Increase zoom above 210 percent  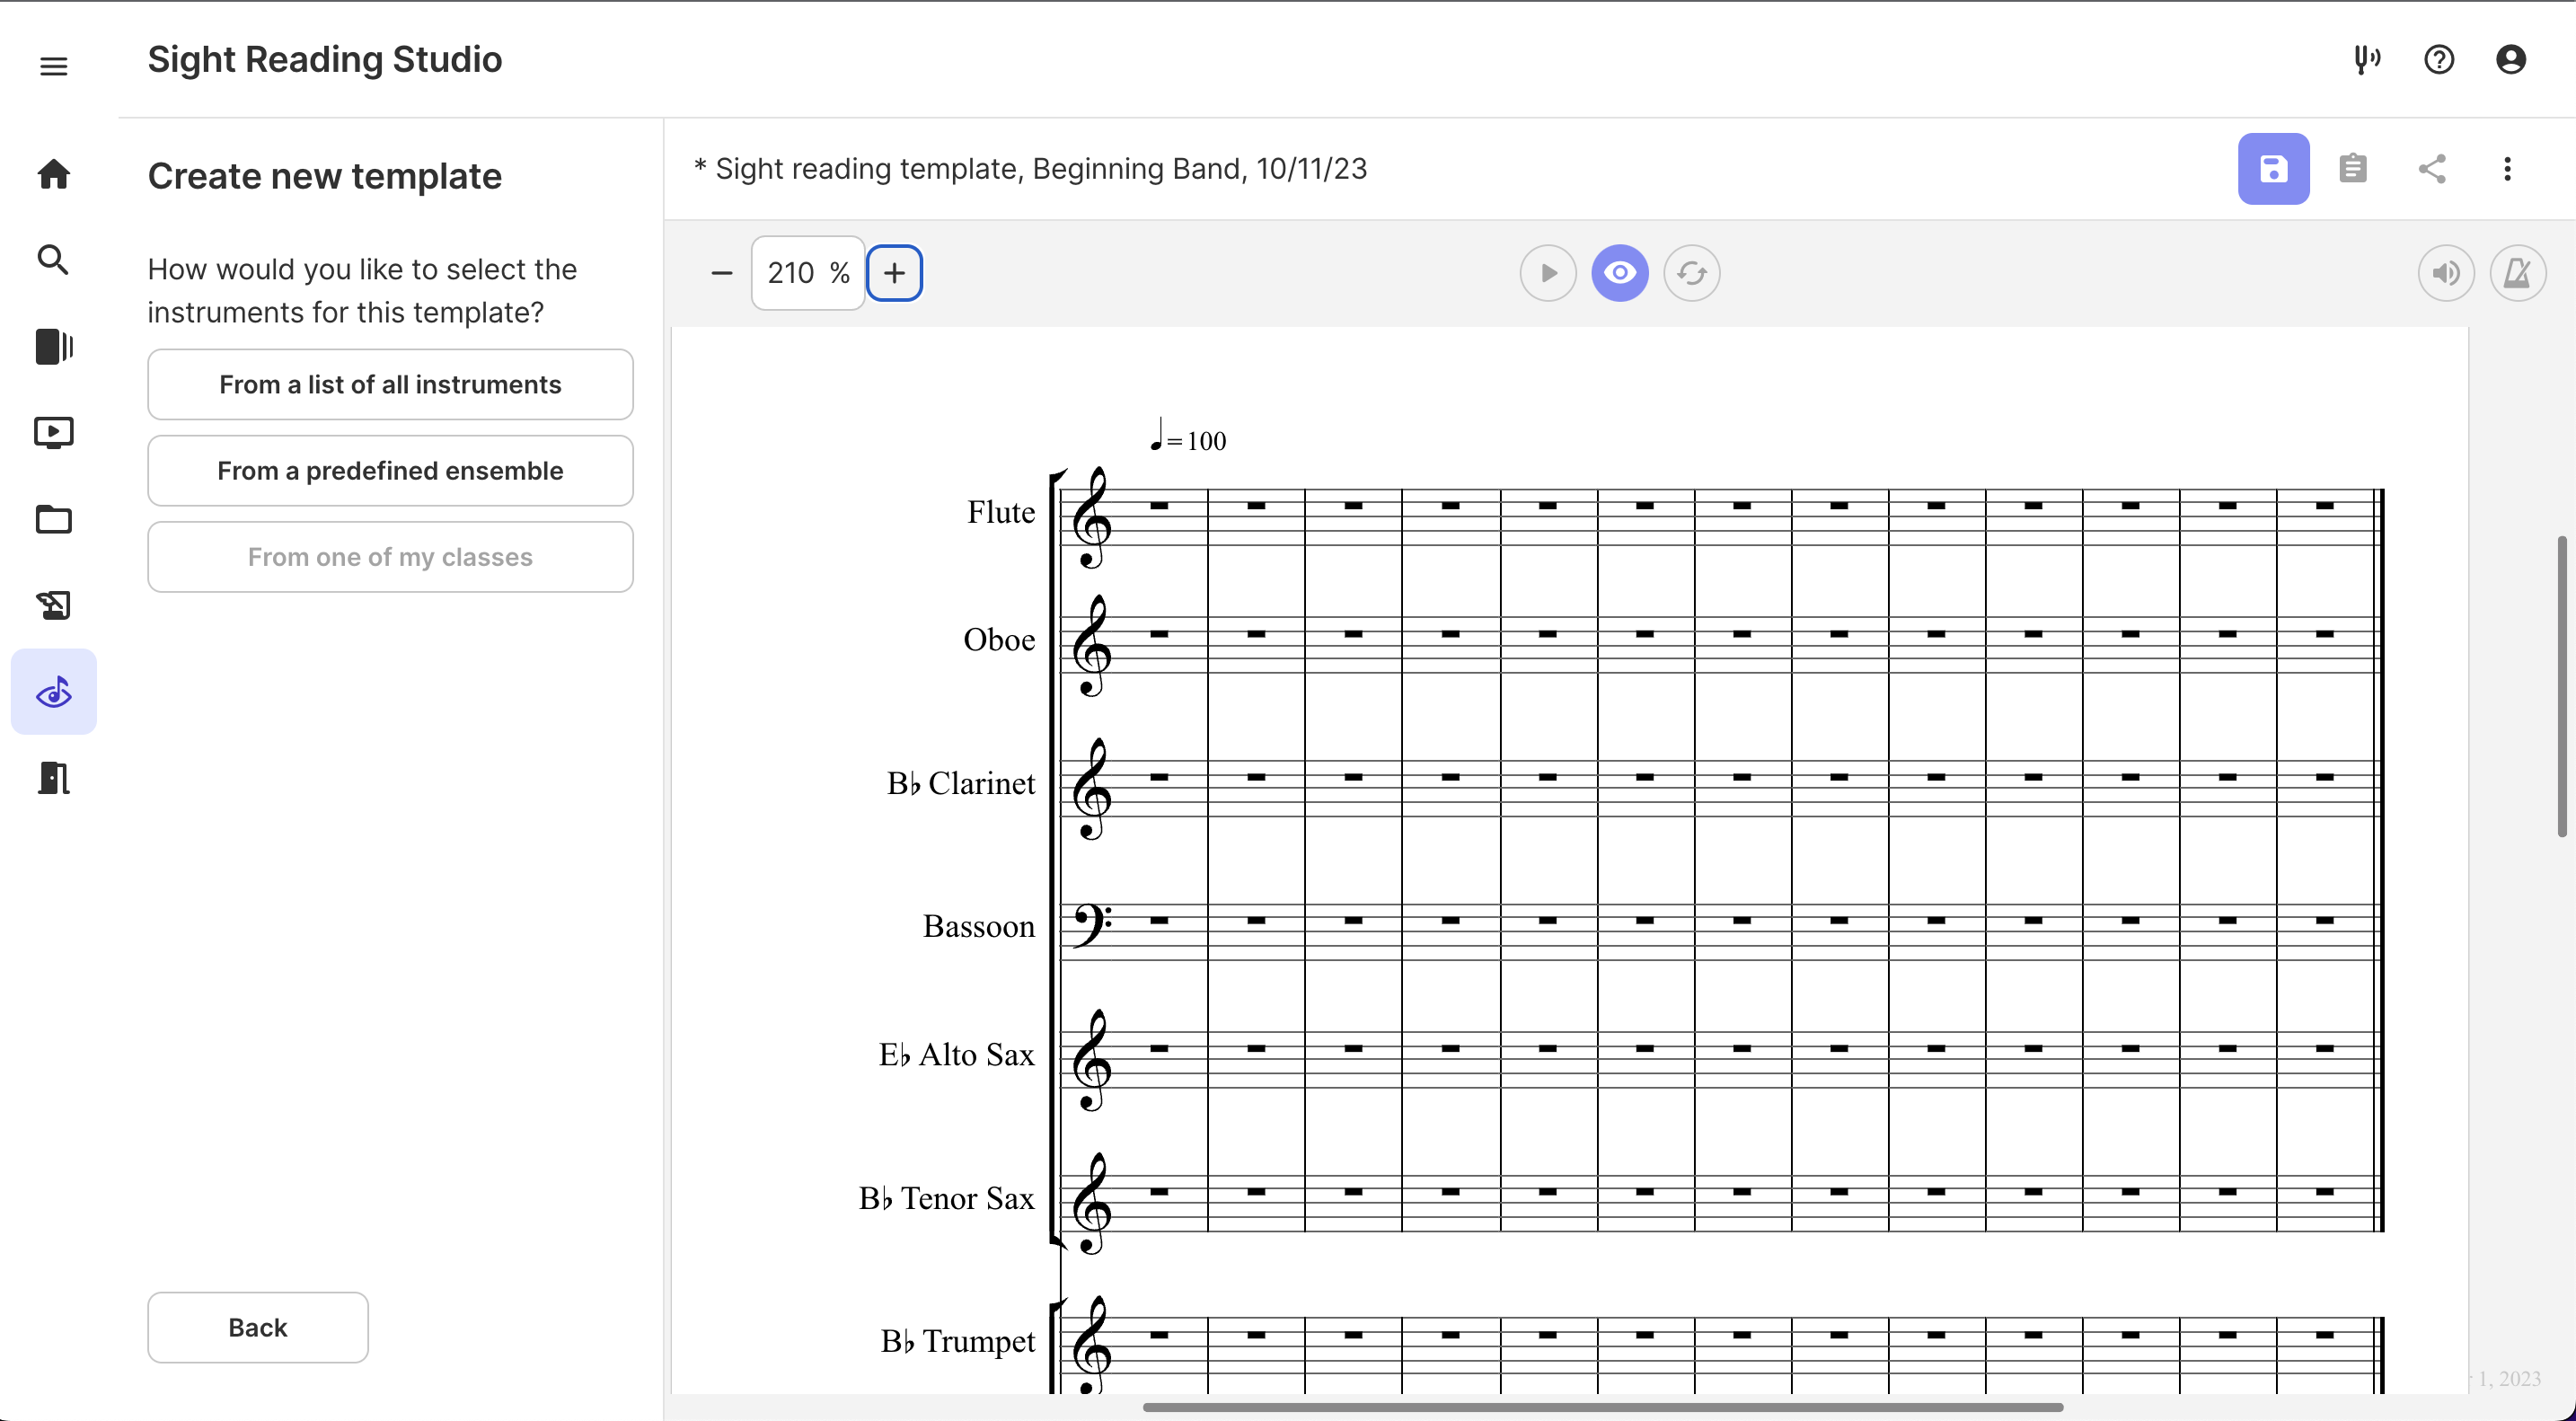click(894, 272)
